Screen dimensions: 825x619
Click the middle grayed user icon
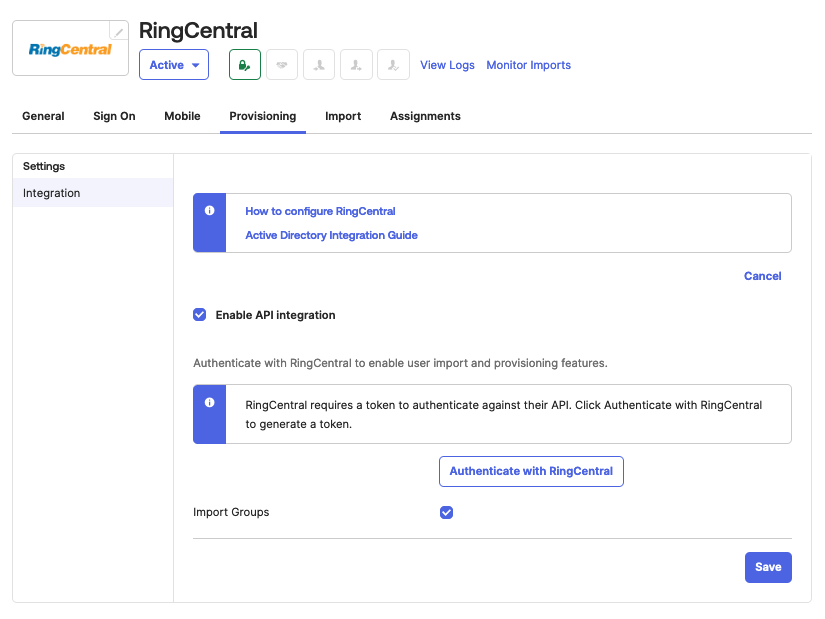(x=356, y=65)
